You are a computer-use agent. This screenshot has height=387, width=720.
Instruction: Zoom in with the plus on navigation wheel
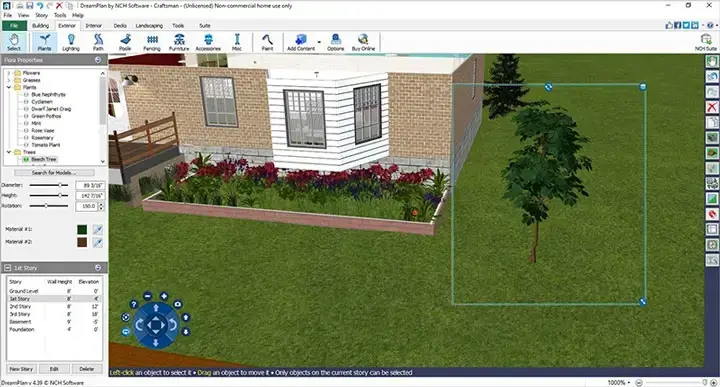[164, 296]
